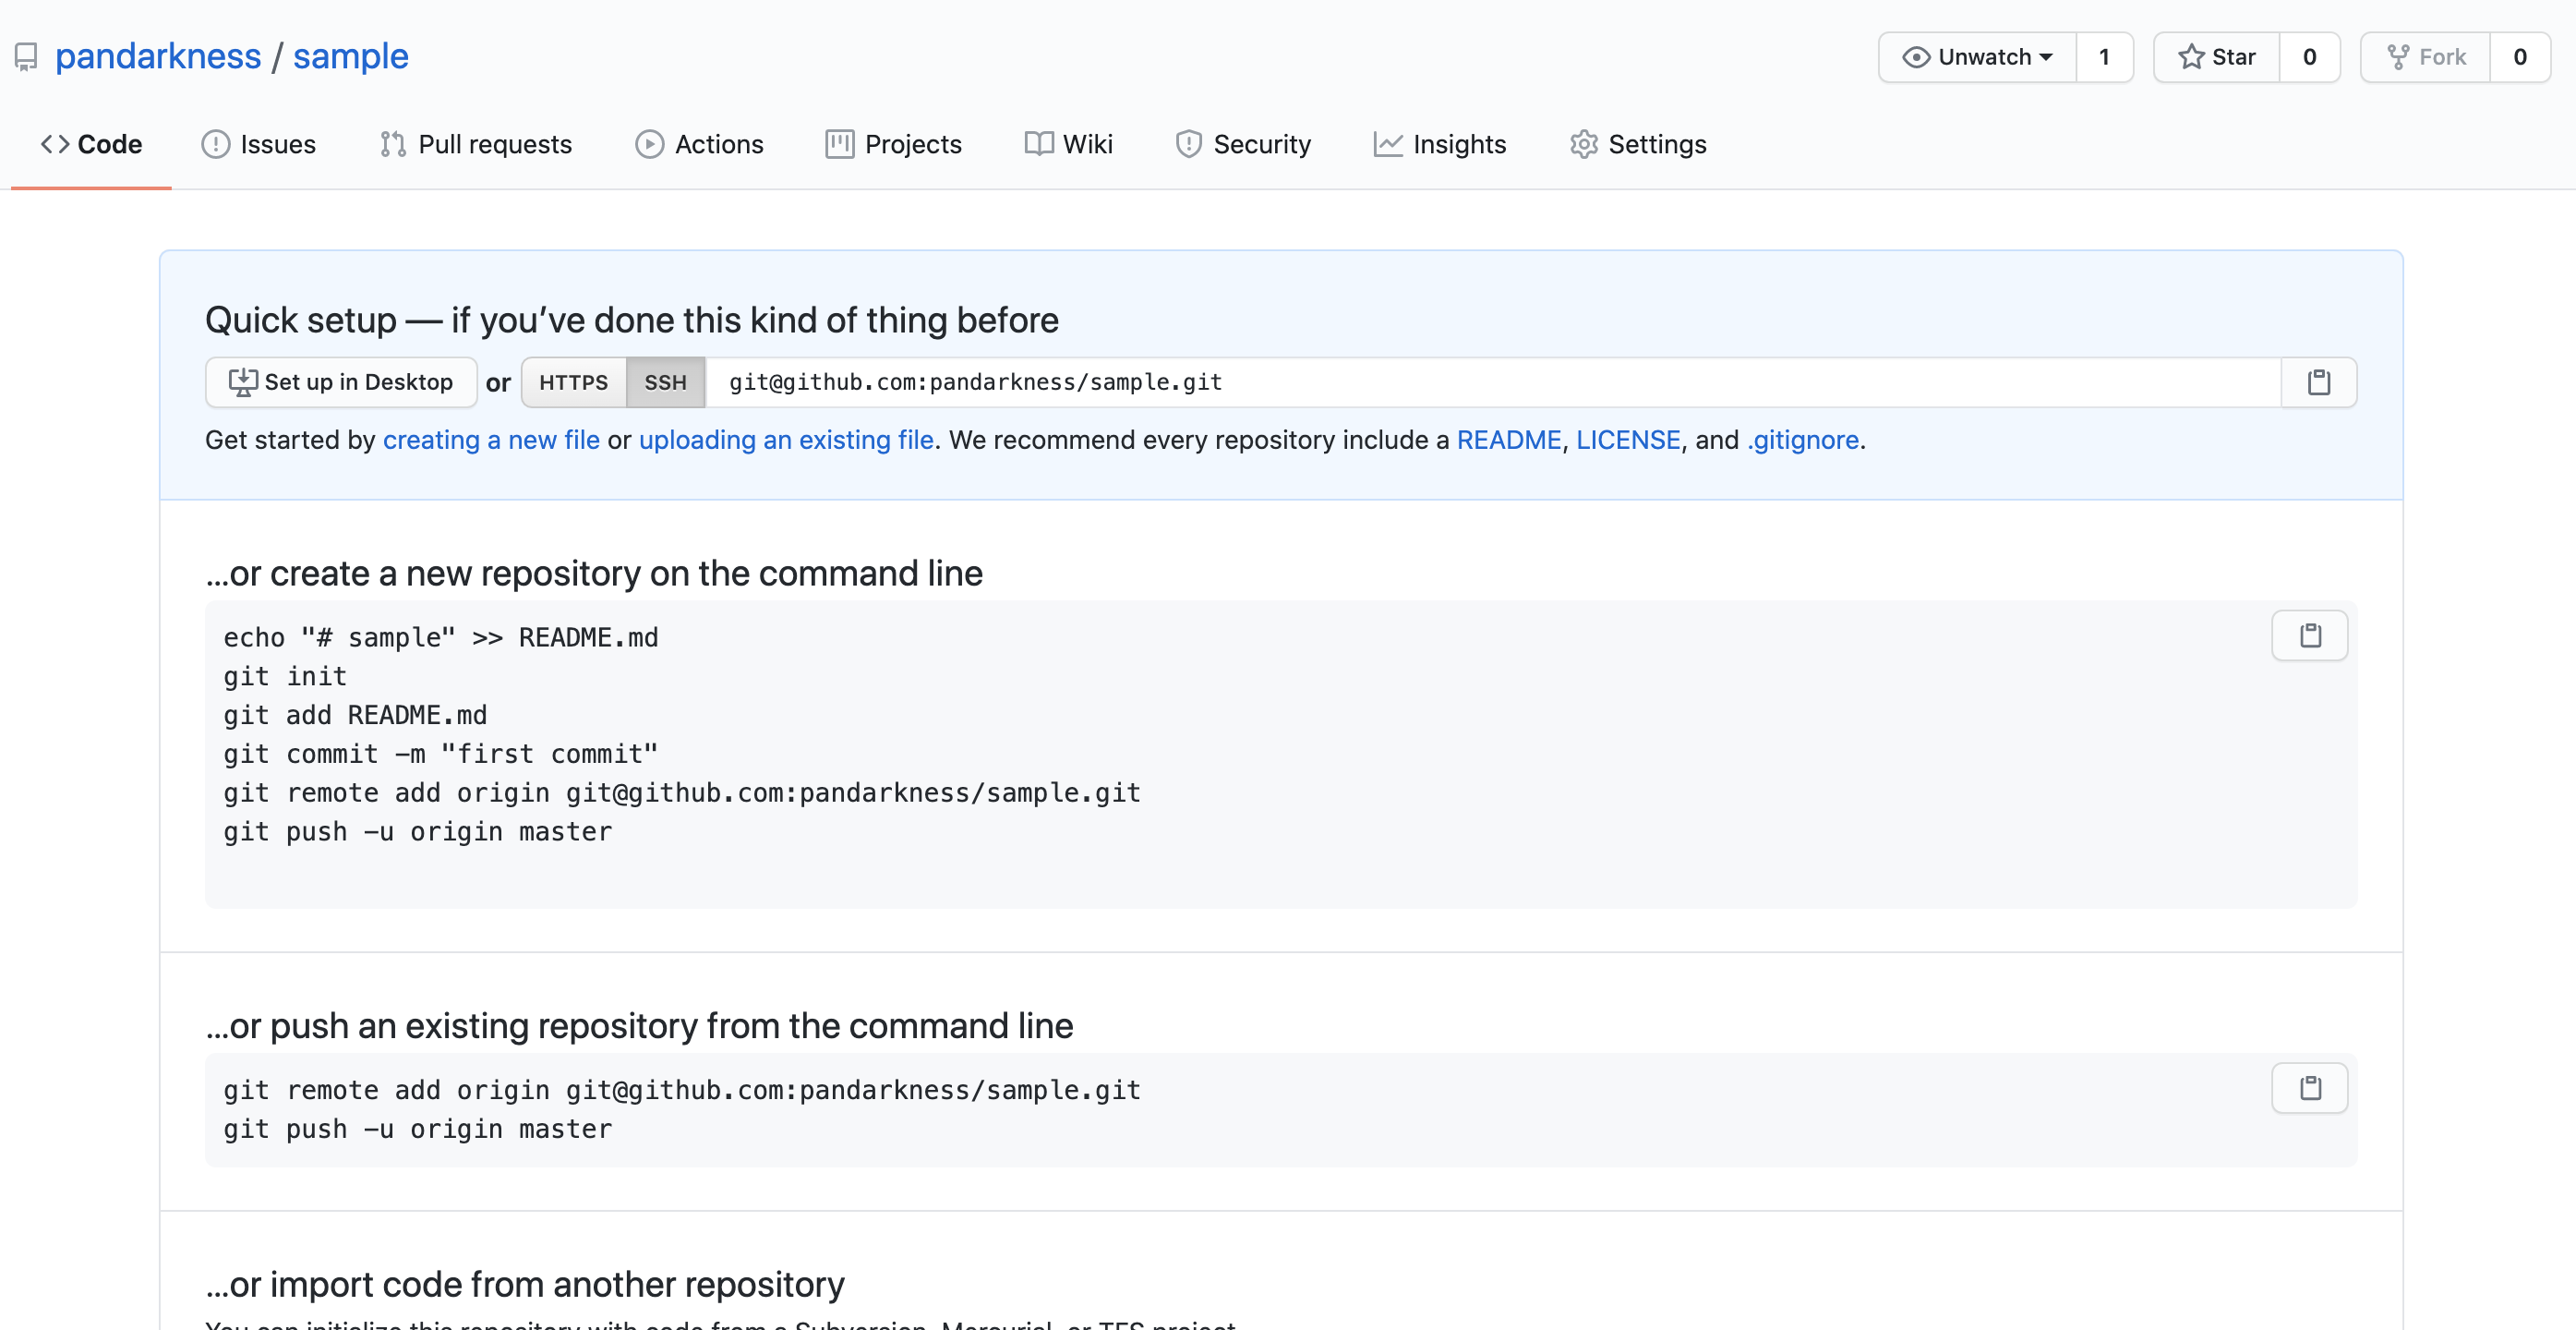Copy the new repository commands to clipboard
Screen dimensions: 2576x1330
[2310, 636]
